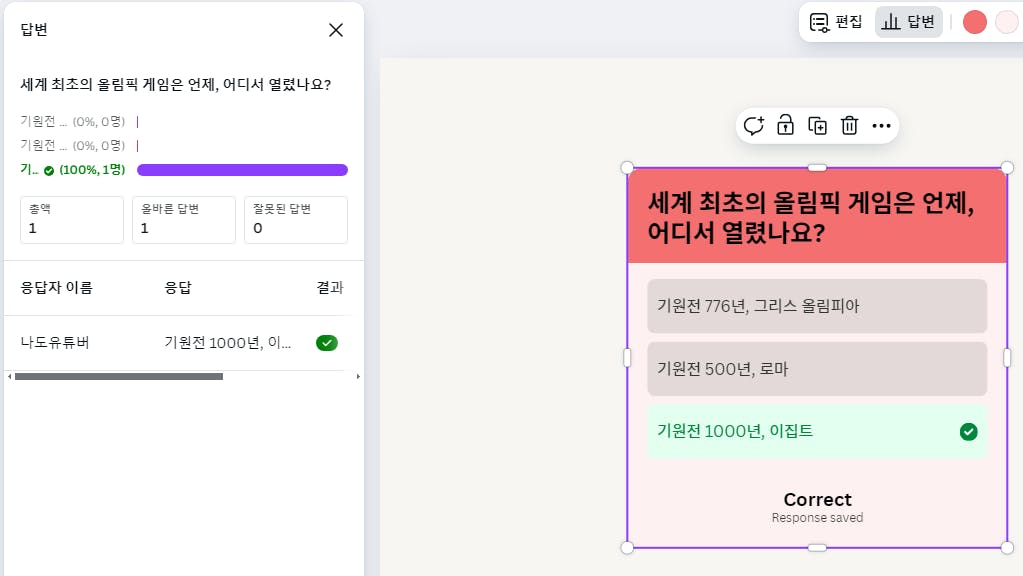The image size is (1023, 576).
Task: Switch to the 편집 tab
Action: [x=836, y=21]
